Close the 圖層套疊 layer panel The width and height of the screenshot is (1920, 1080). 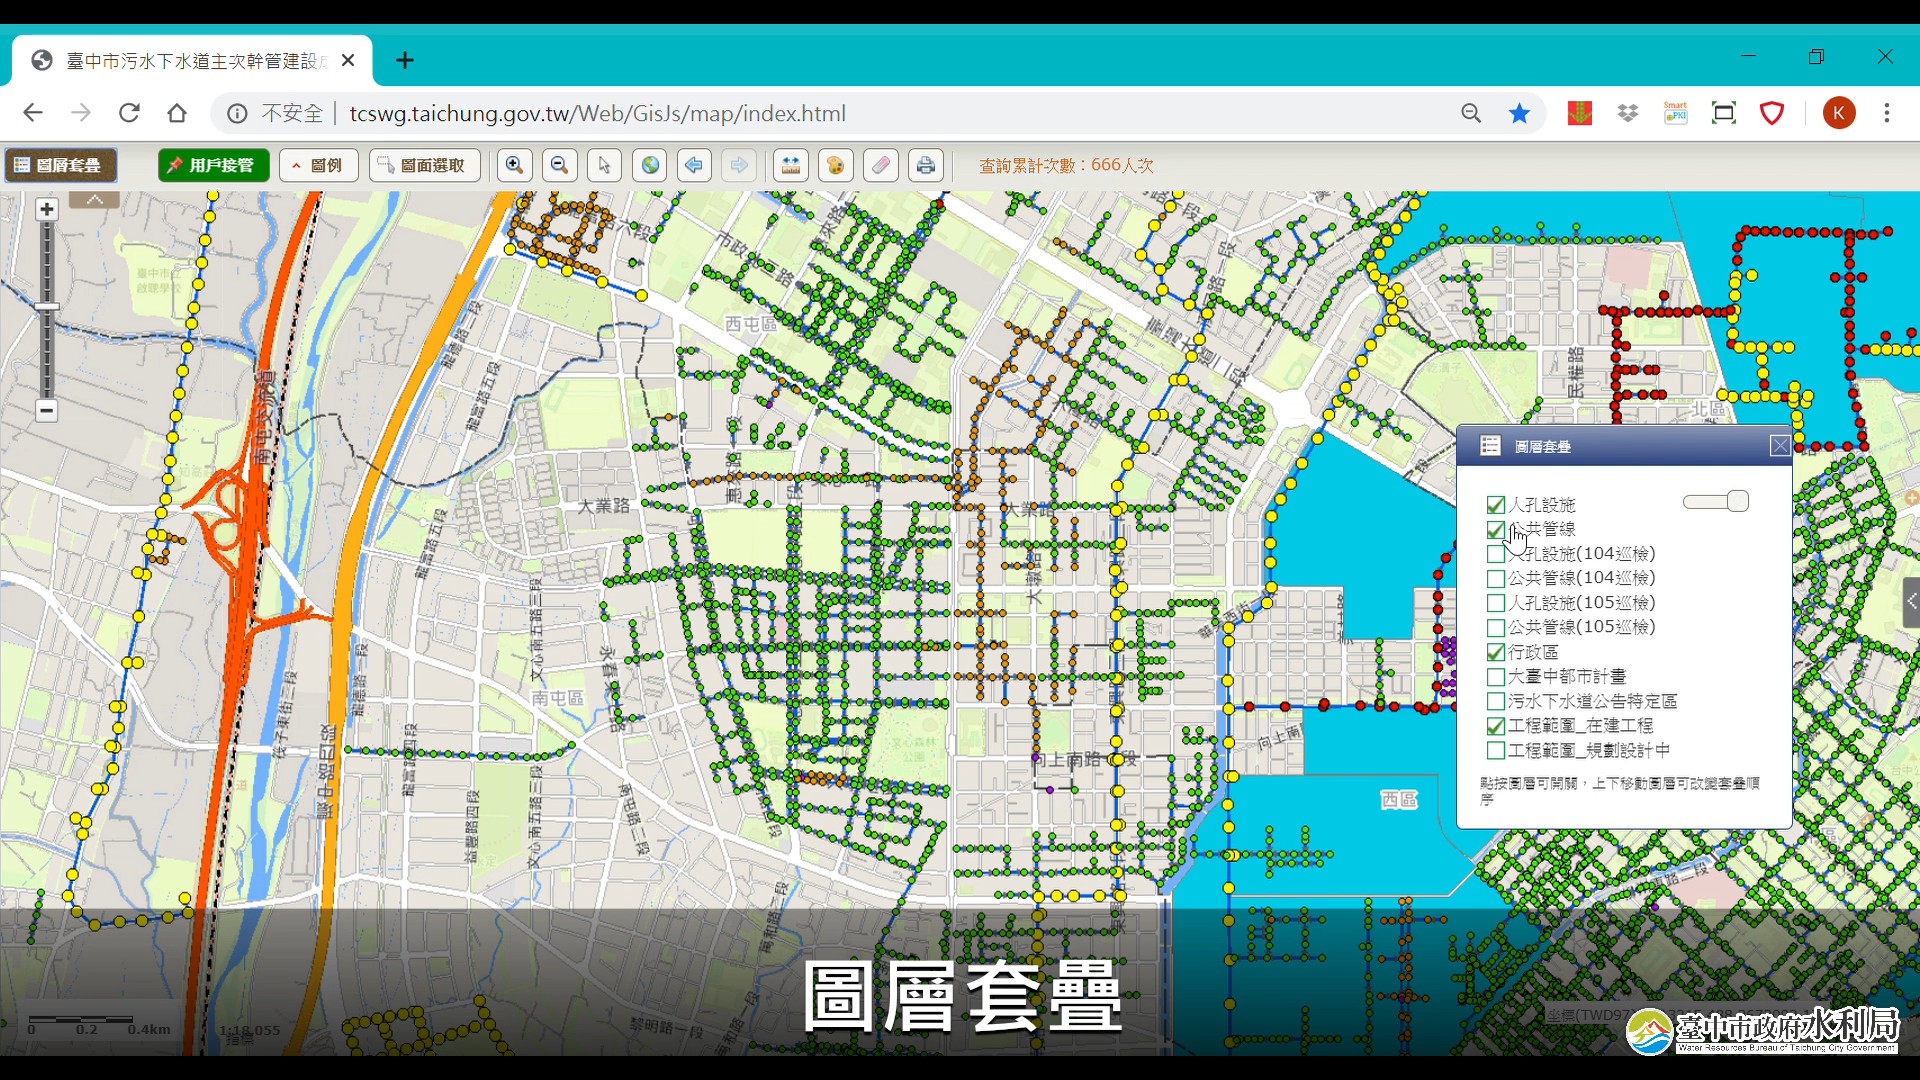pyautogui.click(x=1779, y=446)
